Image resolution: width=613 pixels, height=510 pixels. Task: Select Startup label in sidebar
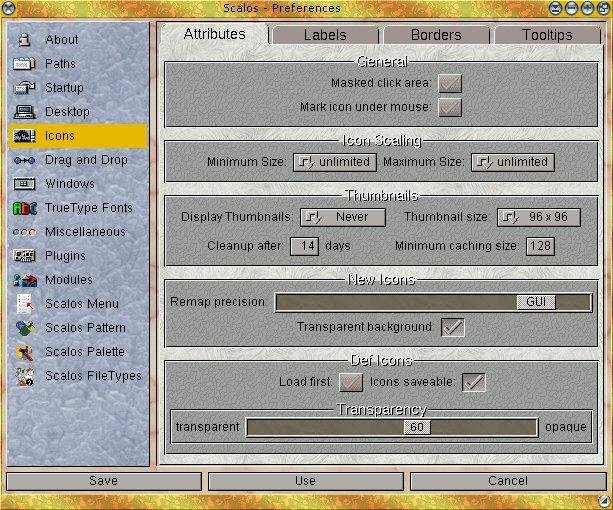pyautogui.click(x=64, y=88)
